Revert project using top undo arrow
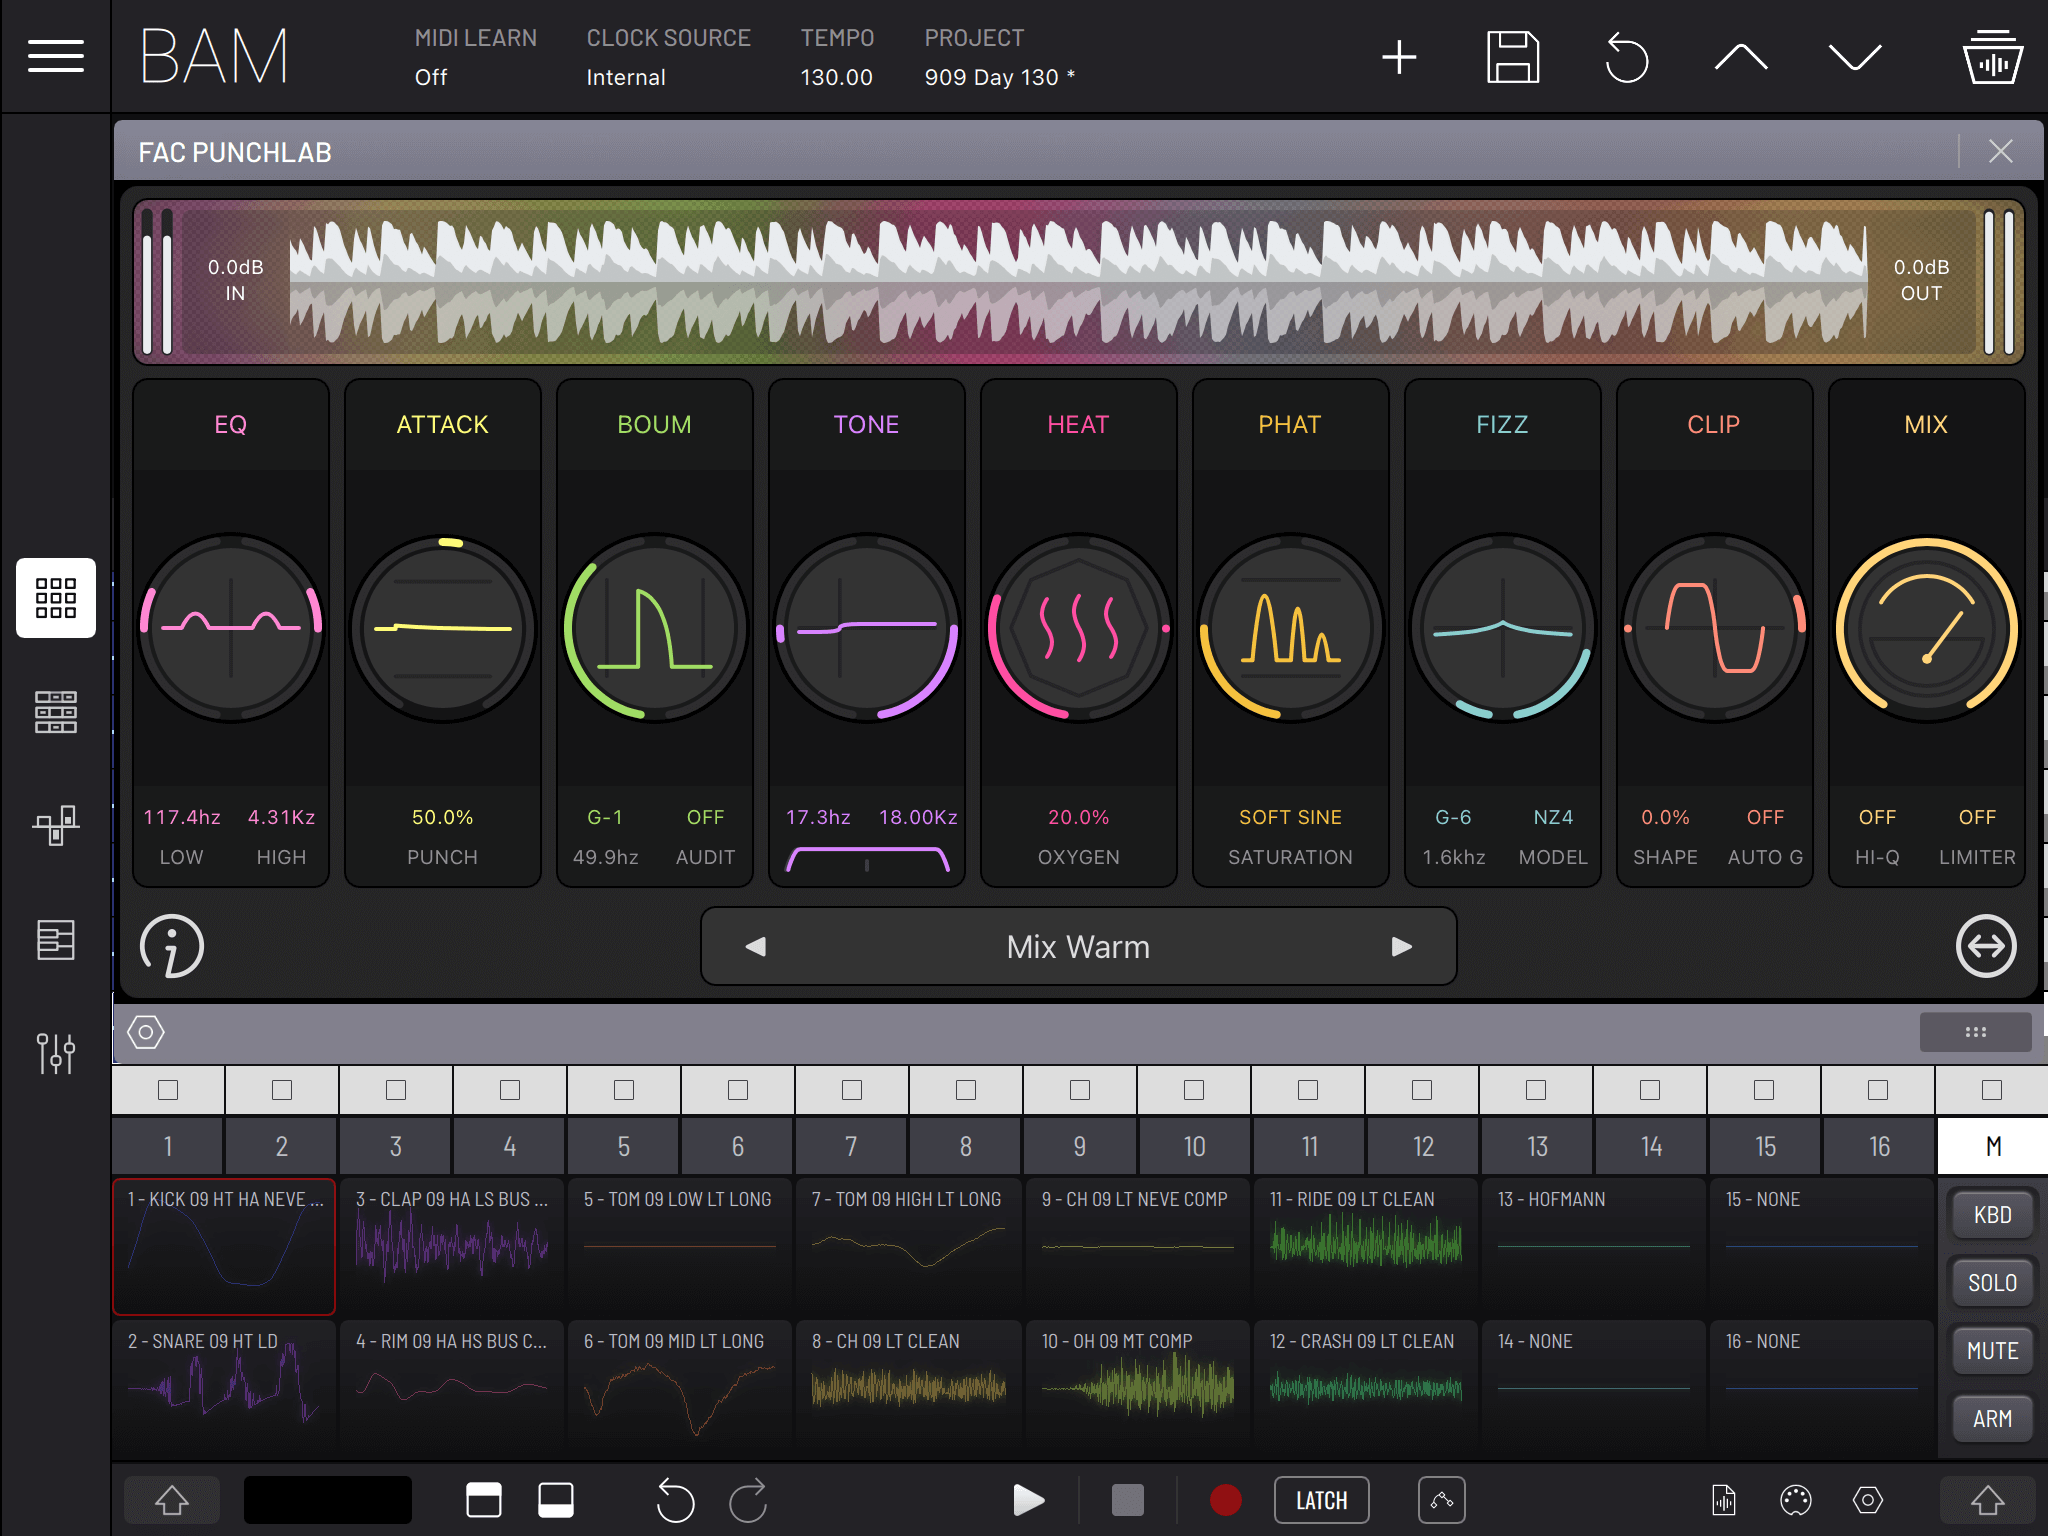Screen dimensions: 2048x1536 [x=1627, y=57]
